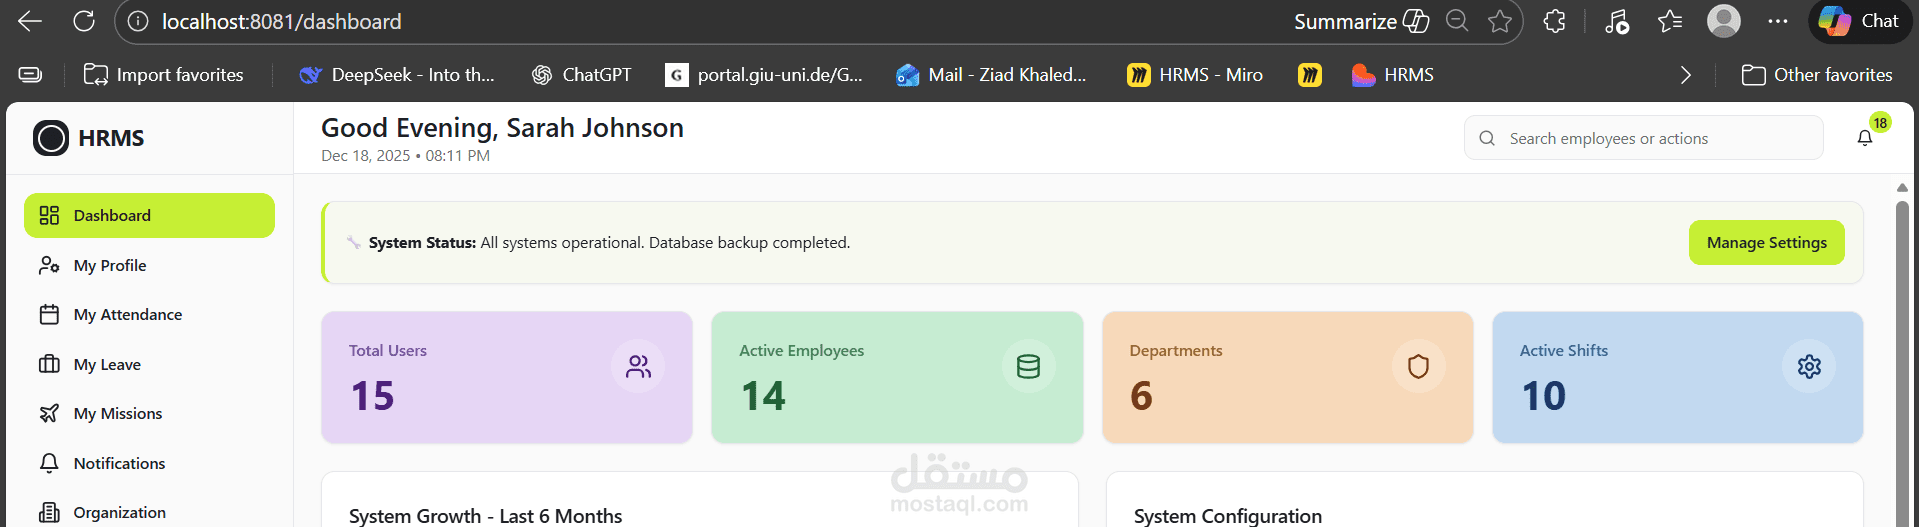Open Organization in the sidebar
The image size is (1919, 527).
pos(149,512)
